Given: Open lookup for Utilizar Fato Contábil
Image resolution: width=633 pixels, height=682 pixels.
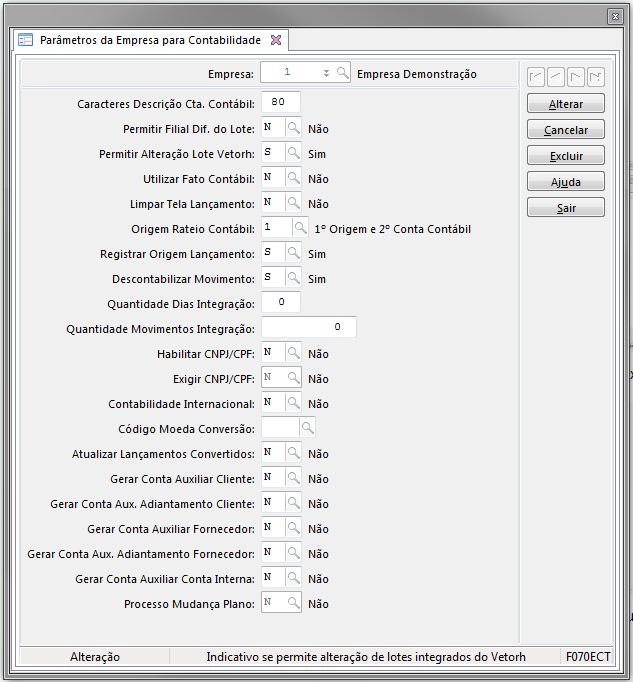Looking at the screenshot, I should (x=294, y=178).
